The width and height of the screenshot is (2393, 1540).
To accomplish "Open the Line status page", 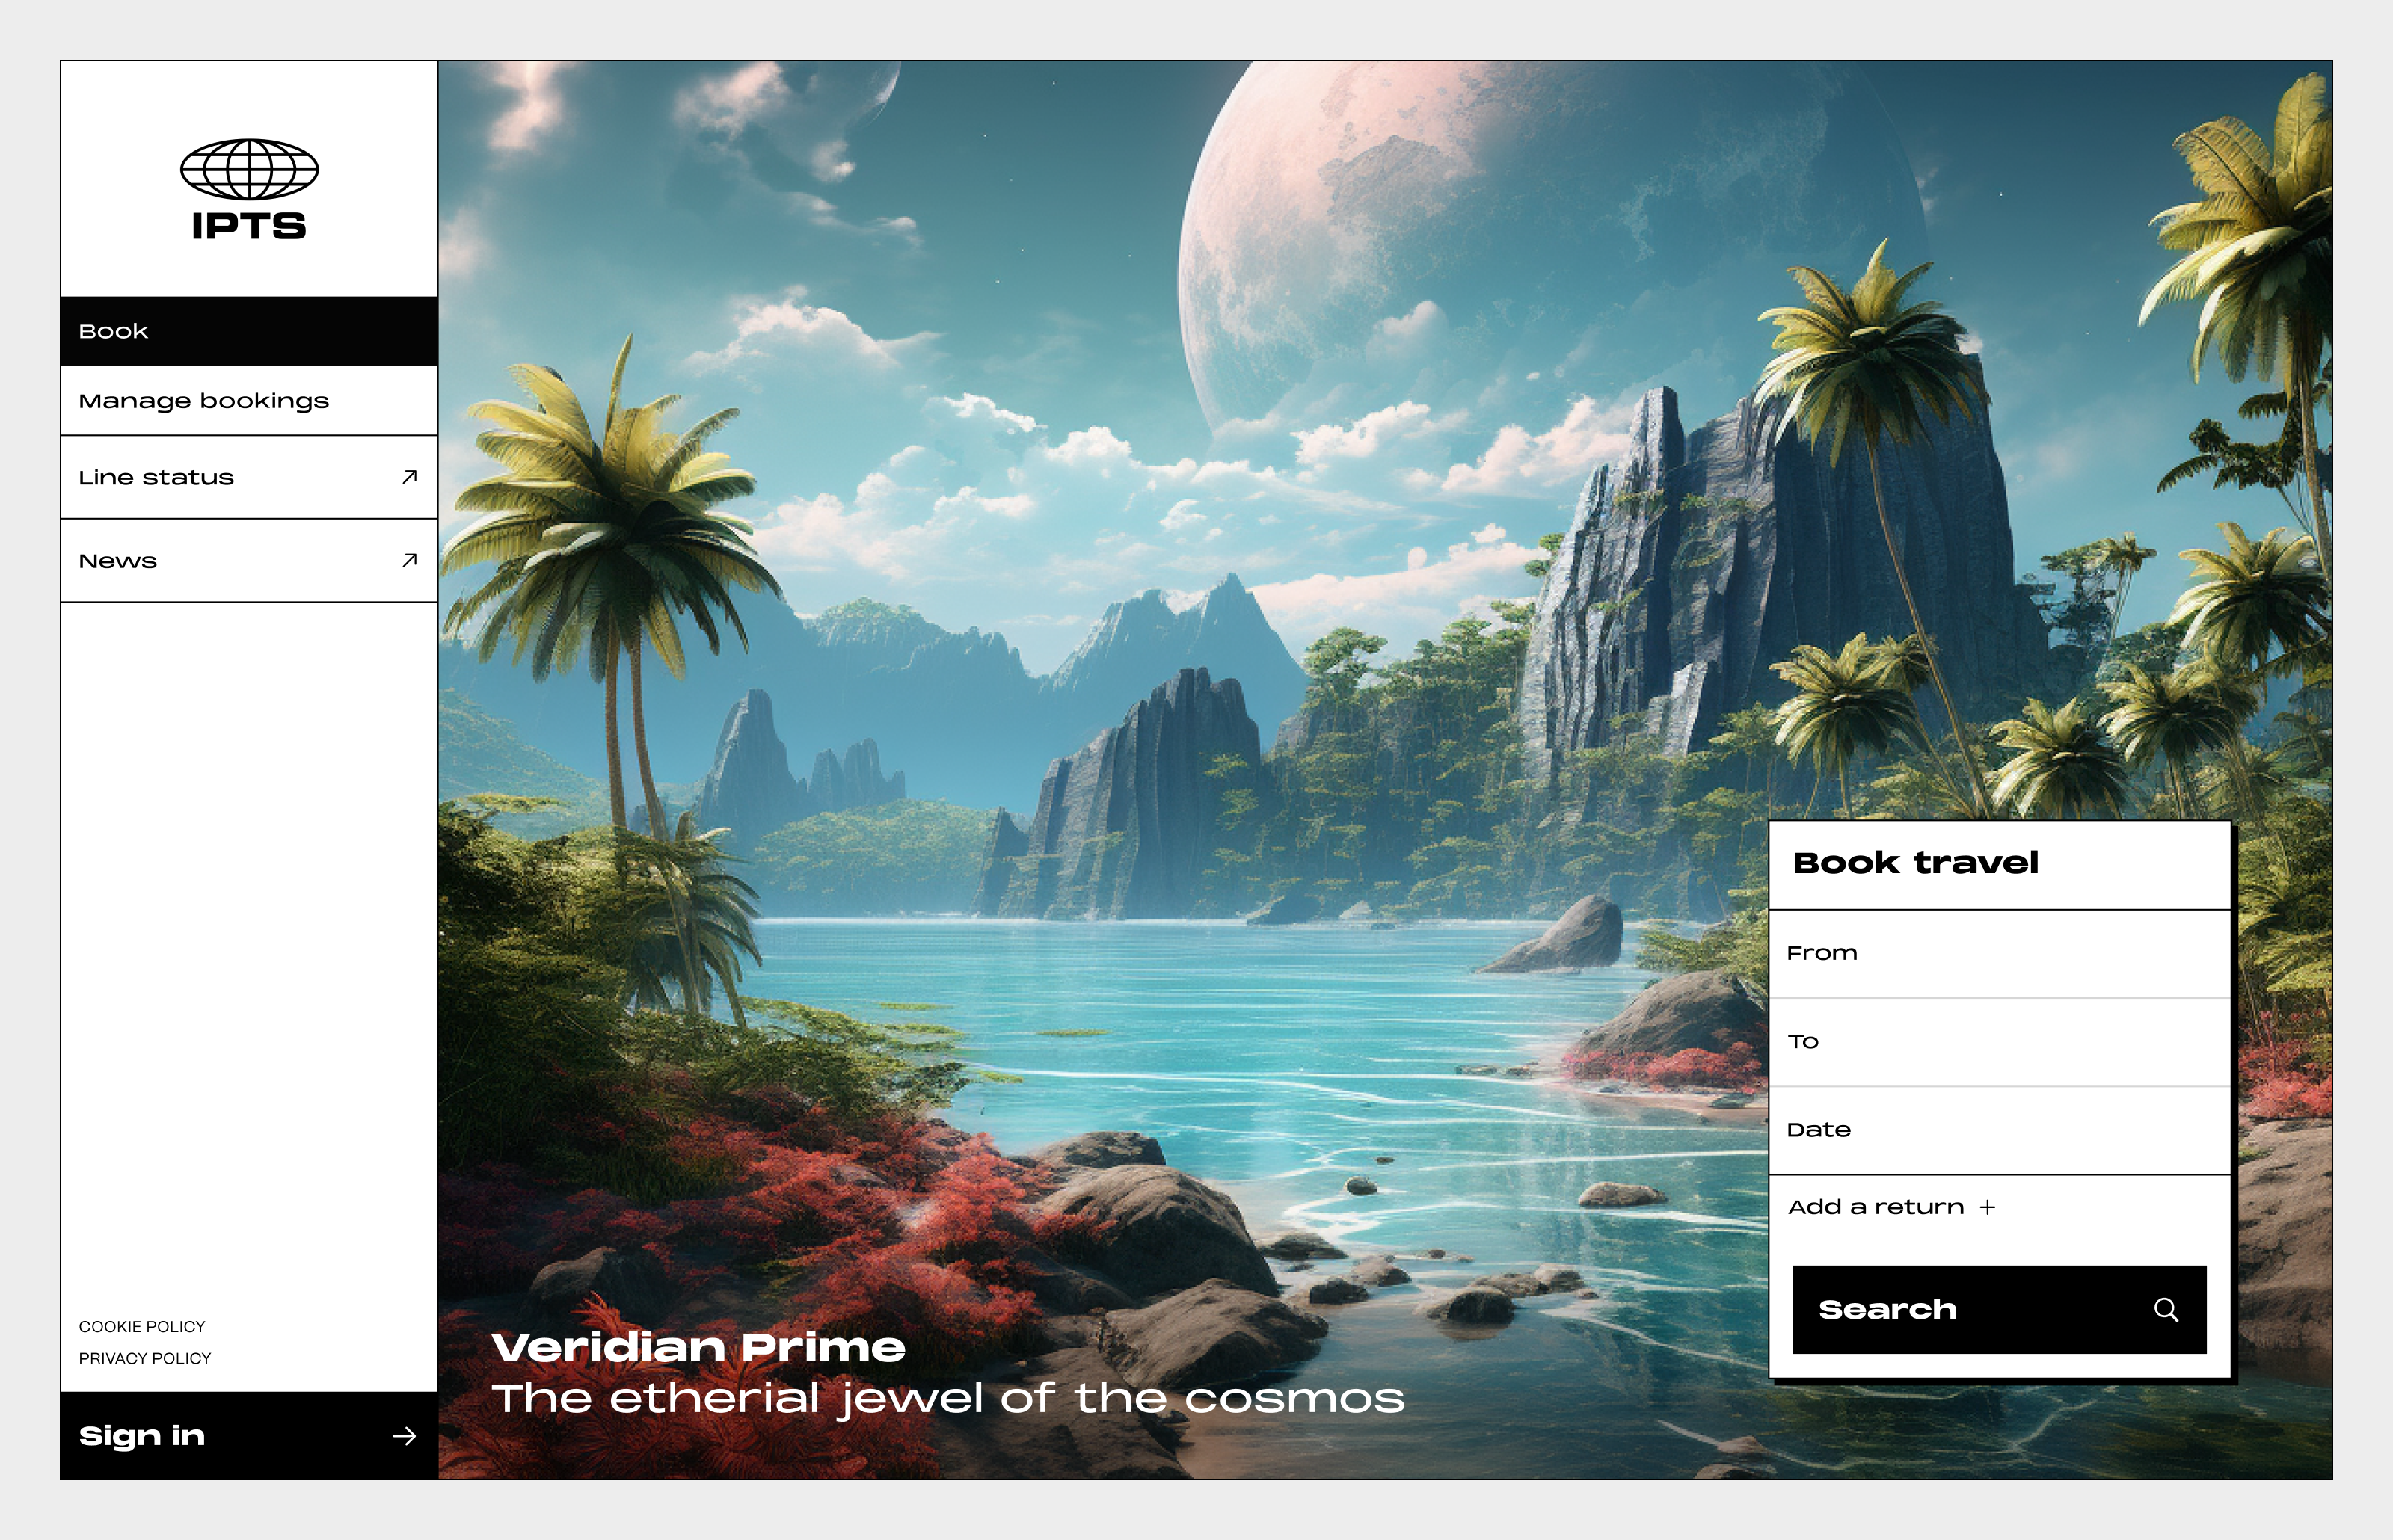I will (x=249, y=477).
